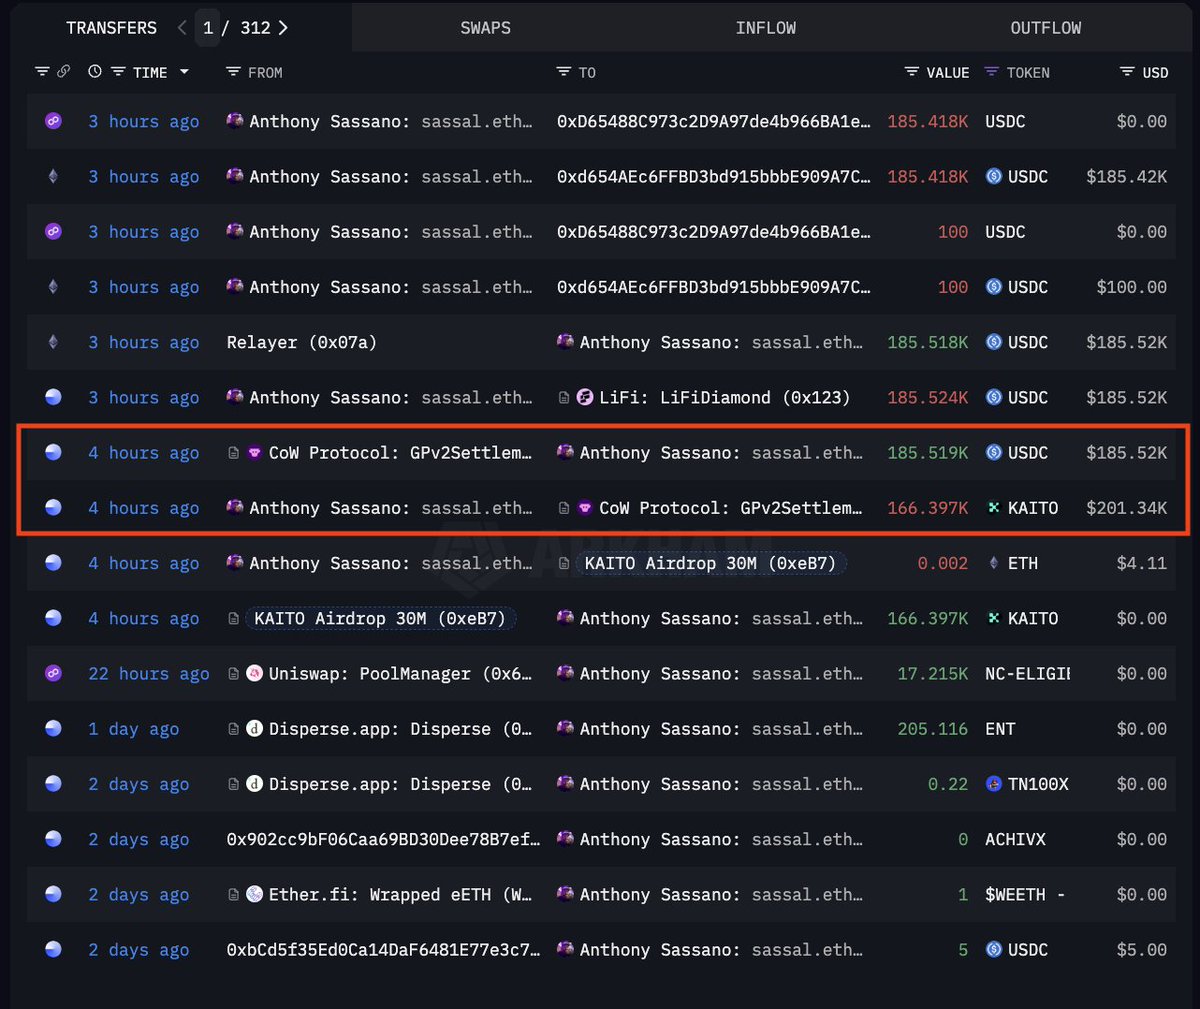Viewport: 1200px width, 1009px height.
Task: Click USD amount $4.11
Action: point(1142,563)
